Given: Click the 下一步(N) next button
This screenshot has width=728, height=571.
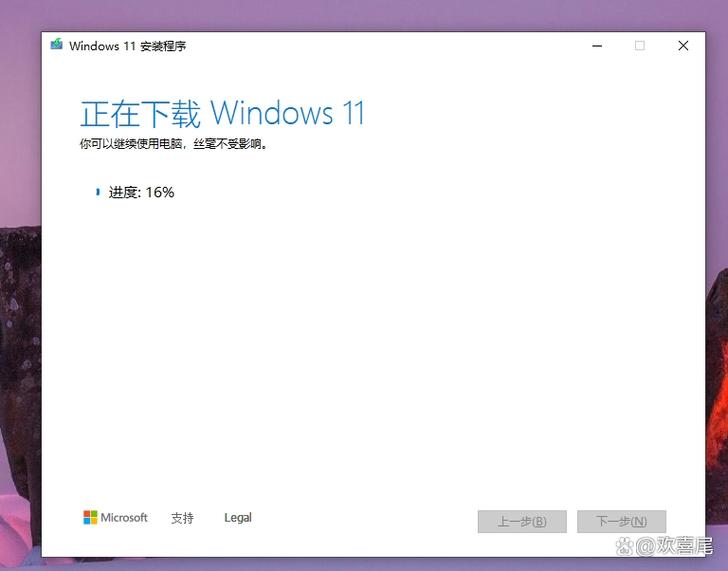Looking at the screenshot, I should click(x=621, y=521).
